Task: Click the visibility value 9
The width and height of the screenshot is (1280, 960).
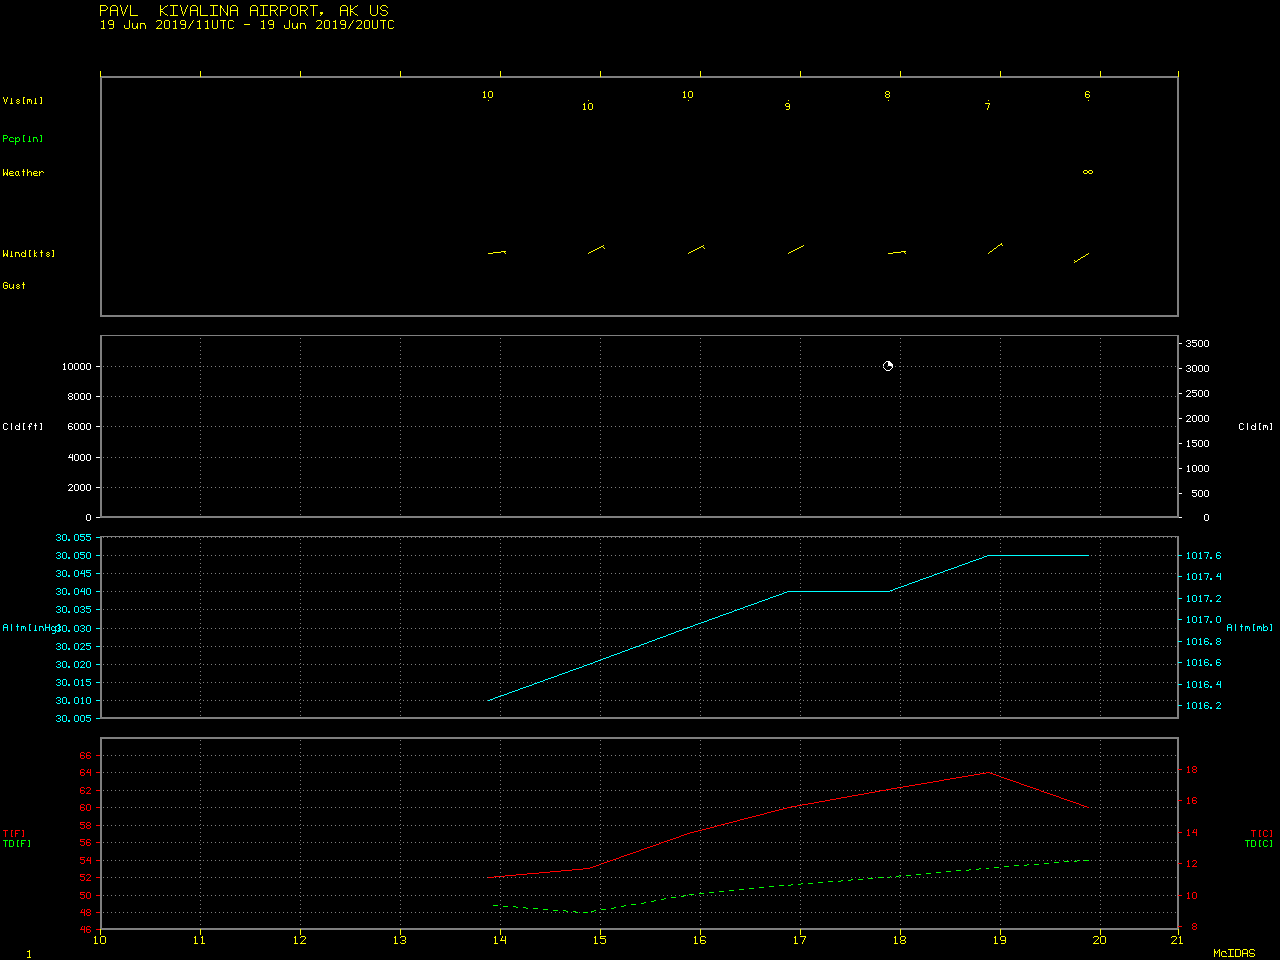Action: [x=788, y=107]
